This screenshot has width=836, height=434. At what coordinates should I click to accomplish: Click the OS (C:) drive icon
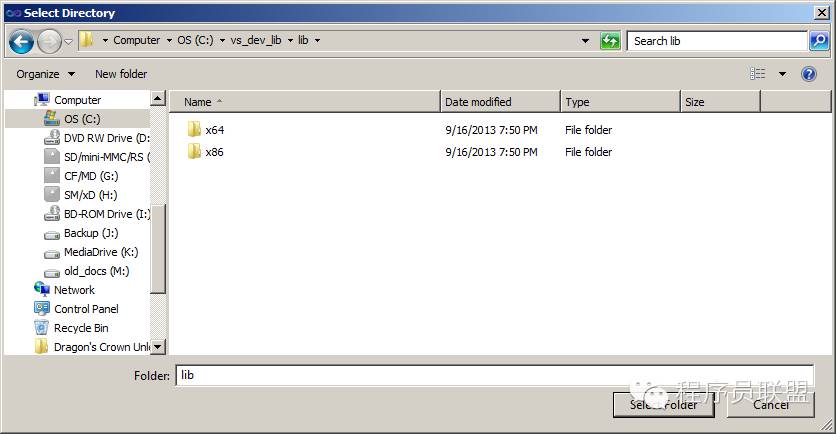tap(52, 118)
